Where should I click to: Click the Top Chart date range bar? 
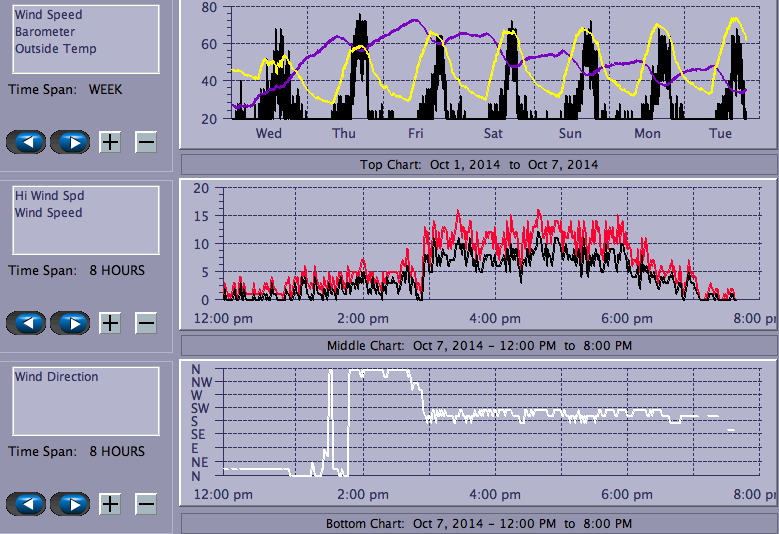click(x=478, y=164)
